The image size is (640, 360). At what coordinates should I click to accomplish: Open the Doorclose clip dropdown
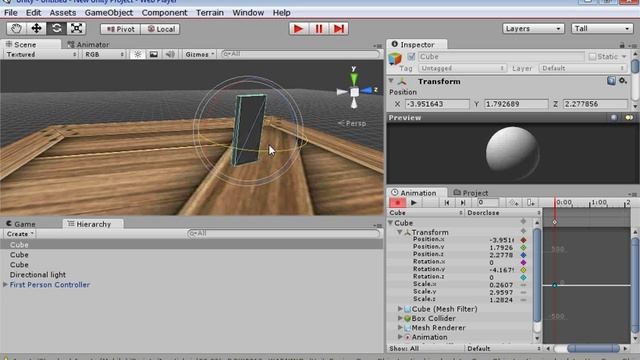[503, 213]
